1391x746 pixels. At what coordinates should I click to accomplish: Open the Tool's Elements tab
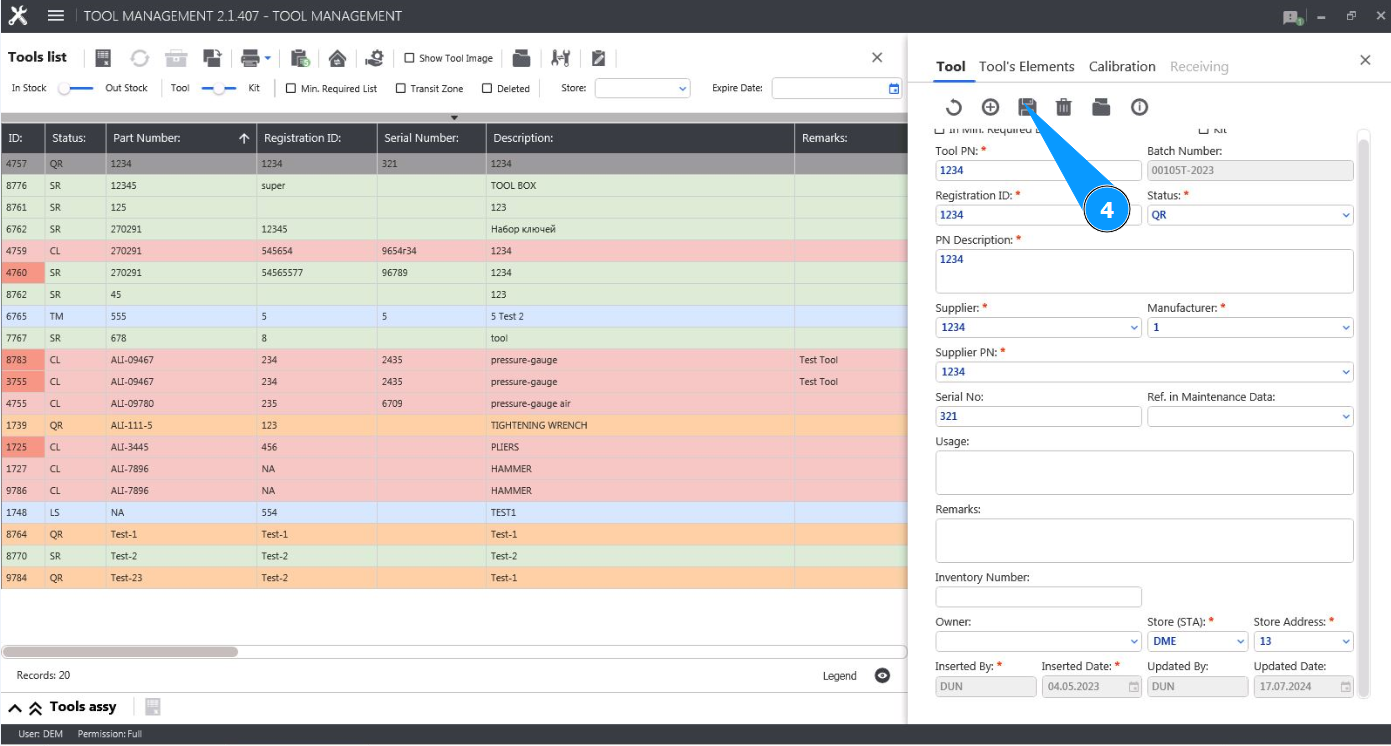pos(1026,66)
